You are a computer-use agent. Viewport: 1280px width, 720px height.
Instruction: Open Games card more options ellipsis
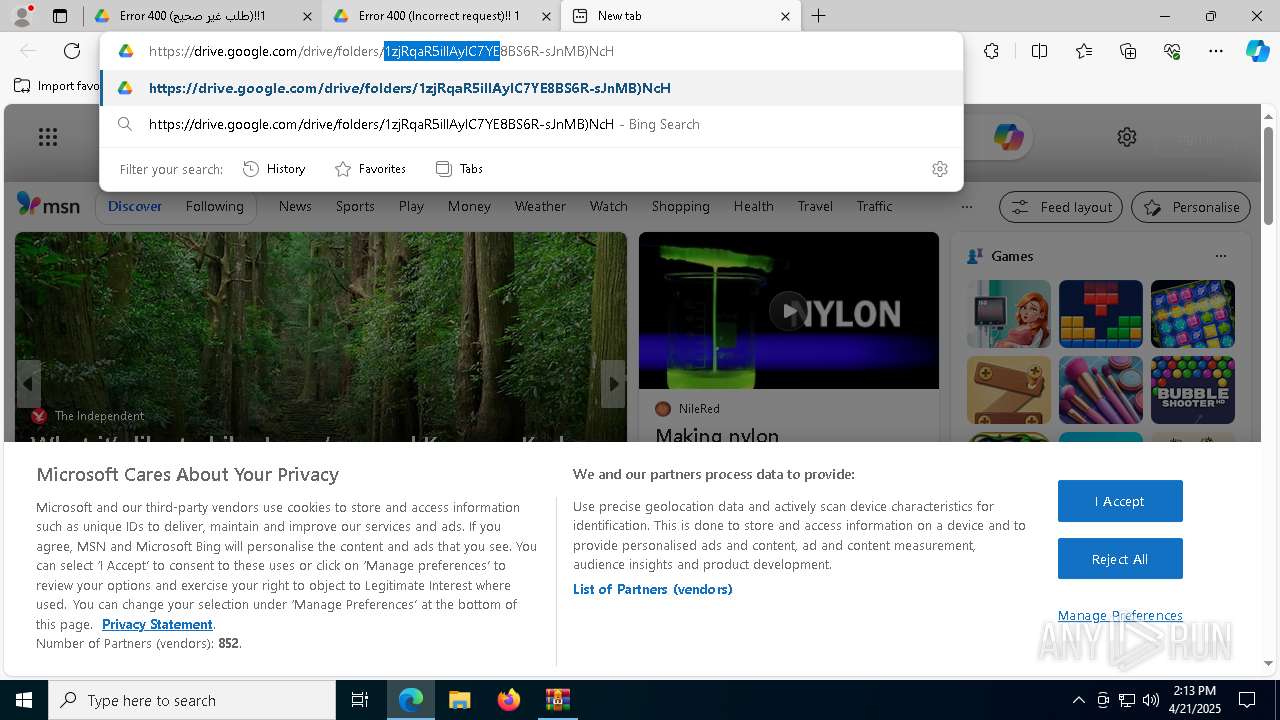pos(1220,256)
